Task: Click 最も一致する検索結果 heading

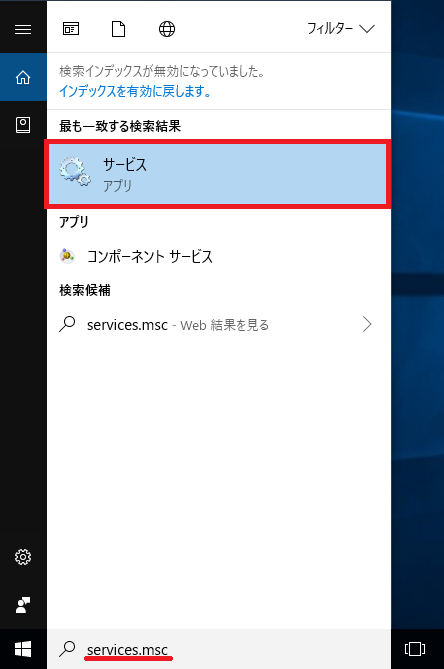Action: [120, 126]
